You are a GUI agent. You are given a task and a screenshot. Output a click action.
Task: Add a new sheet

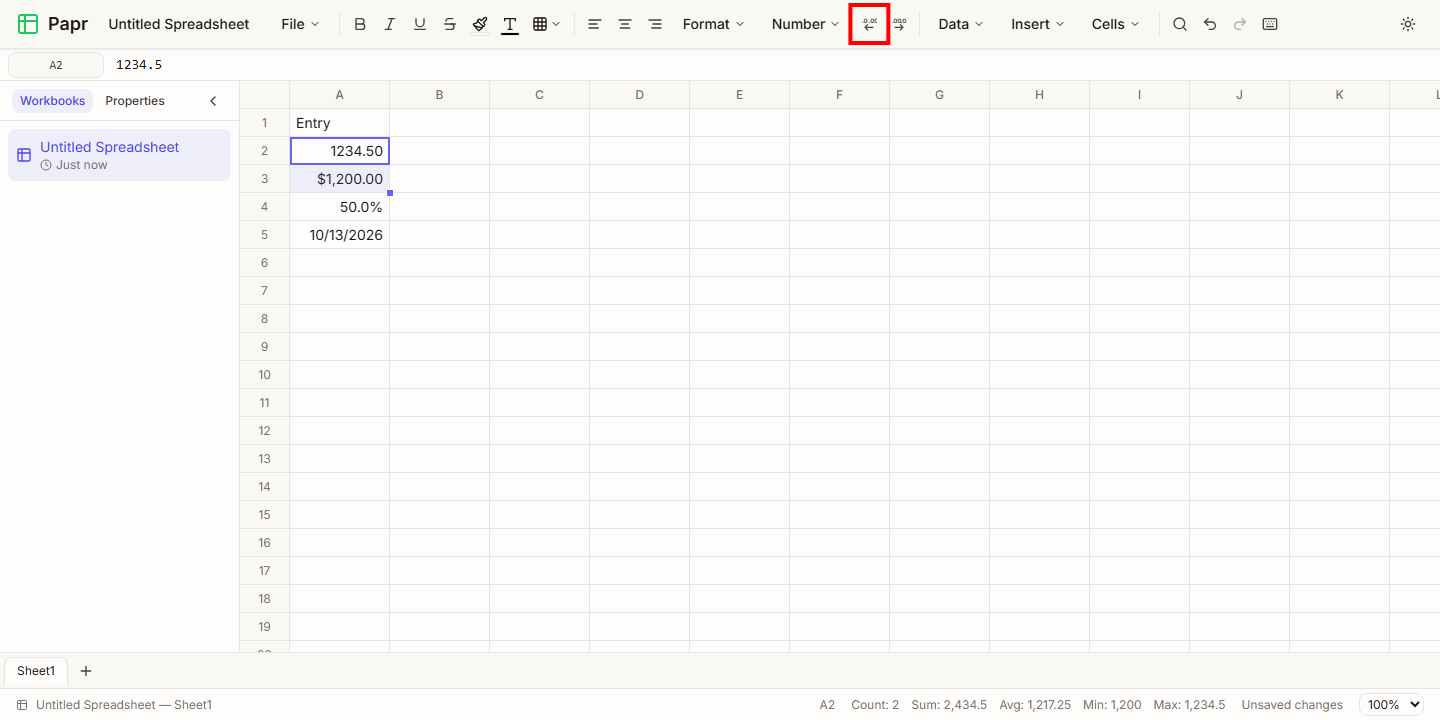(86, 671)
